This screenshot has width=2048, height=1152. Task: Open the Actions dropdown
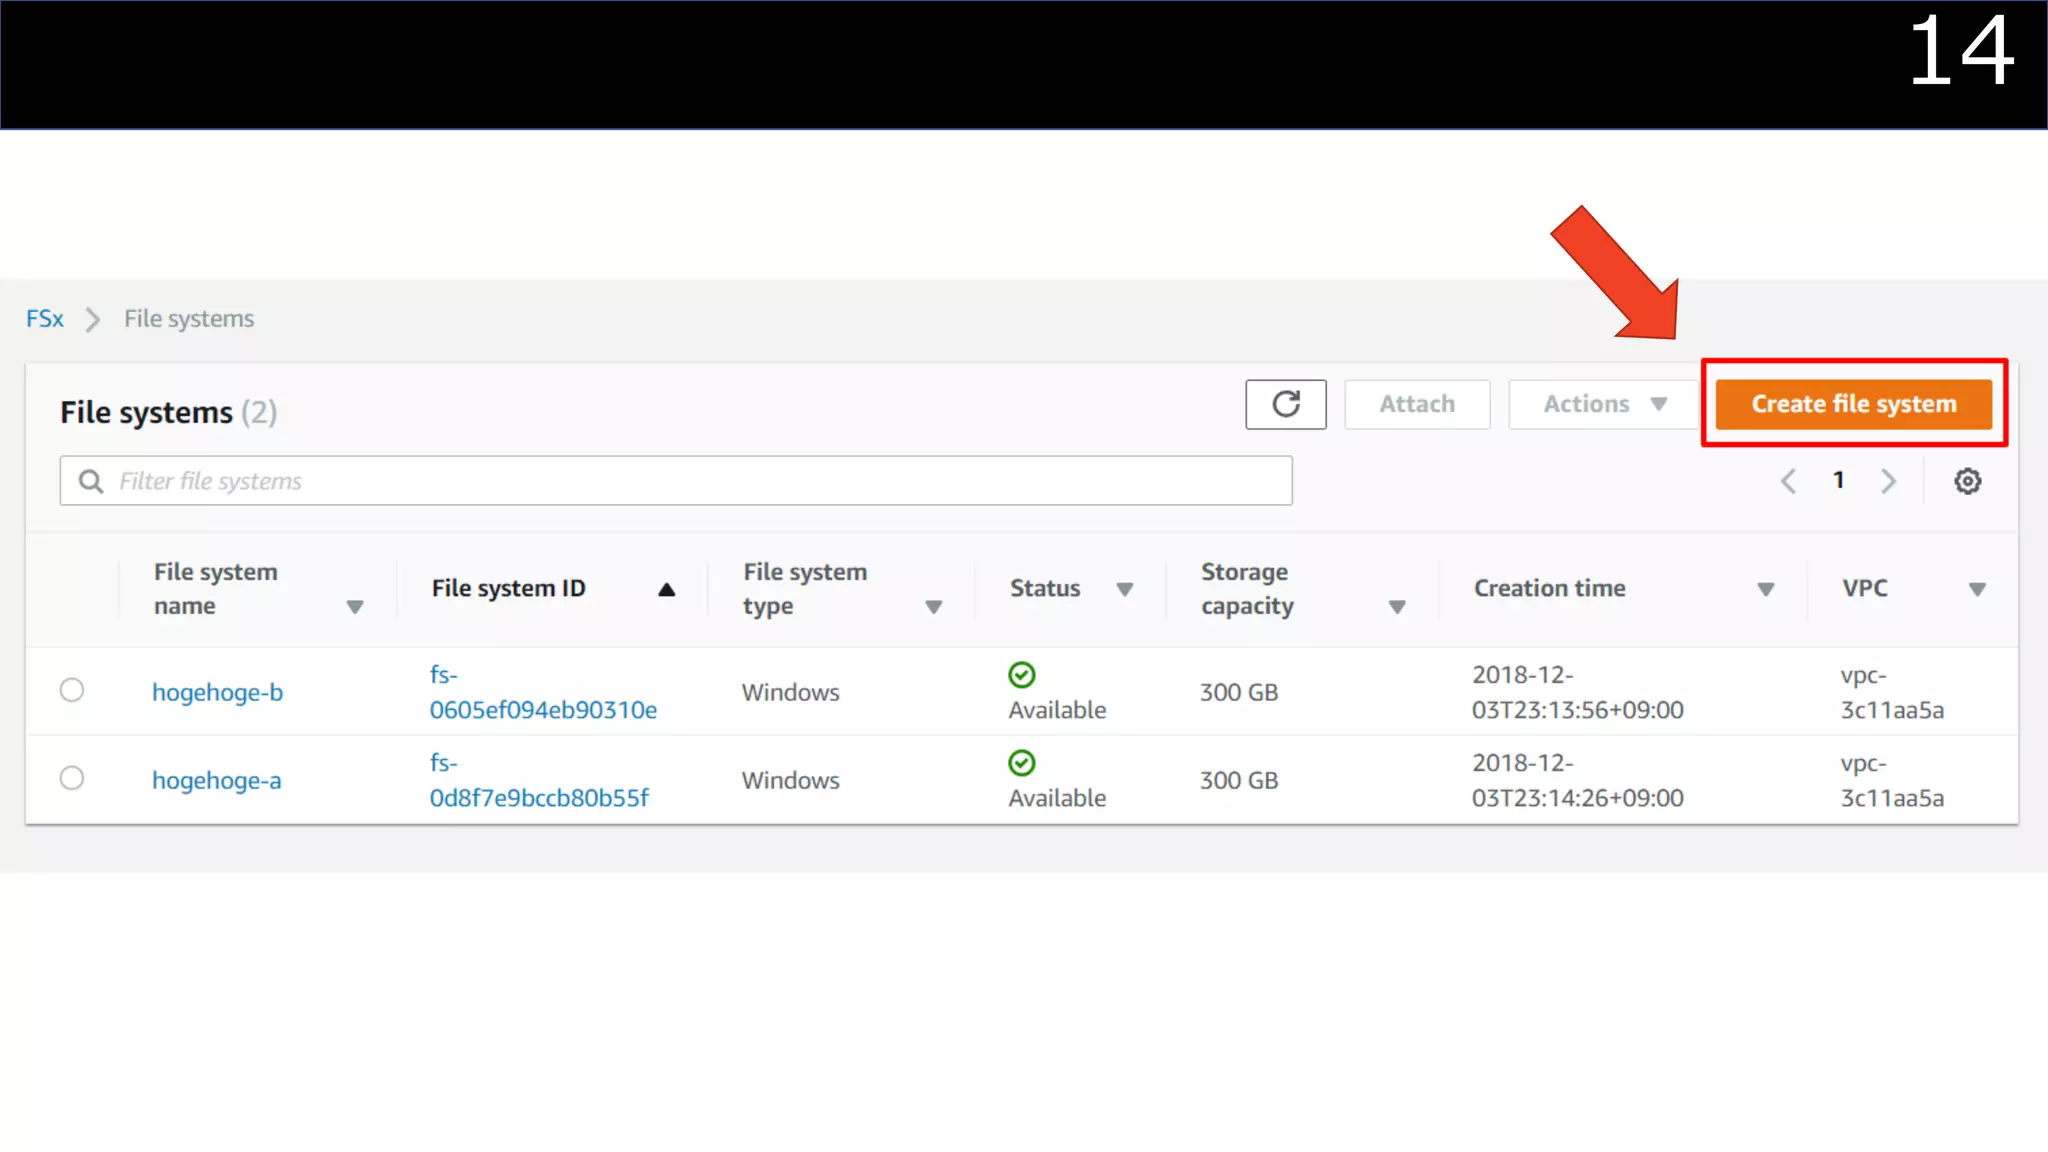pos(1603,404)
